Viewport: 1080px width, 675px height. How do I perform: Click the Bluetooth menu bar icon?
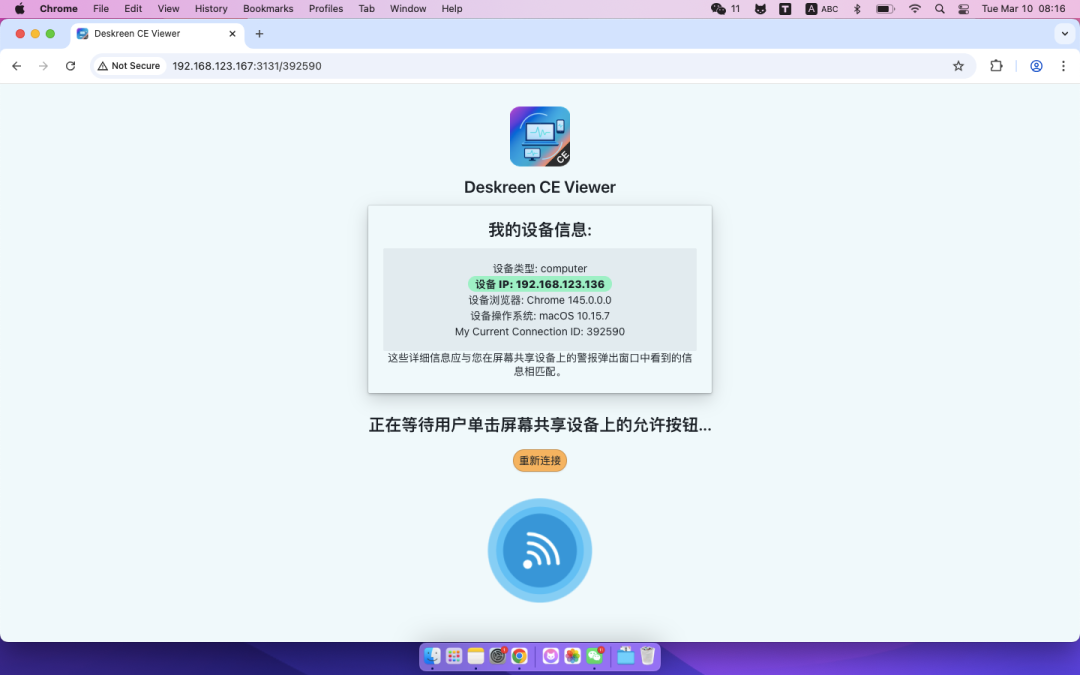pyautogui.click(x=857, y=9)
